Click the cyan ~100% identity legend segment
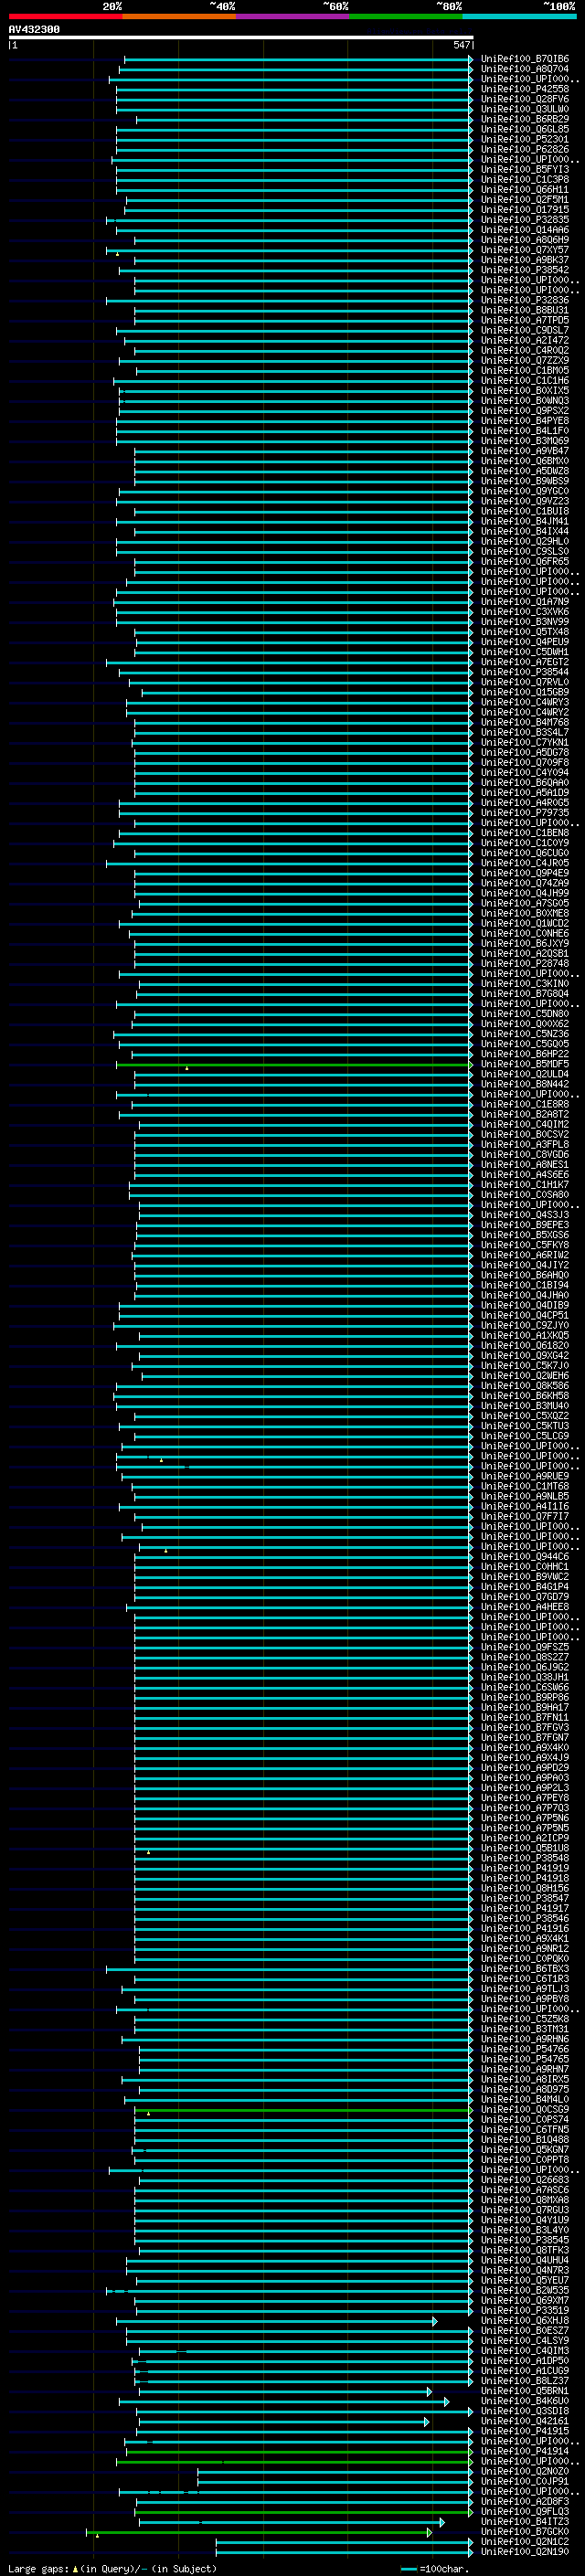Image resolution: width=585 pixels, height=2576 pixels. (519, 16)
